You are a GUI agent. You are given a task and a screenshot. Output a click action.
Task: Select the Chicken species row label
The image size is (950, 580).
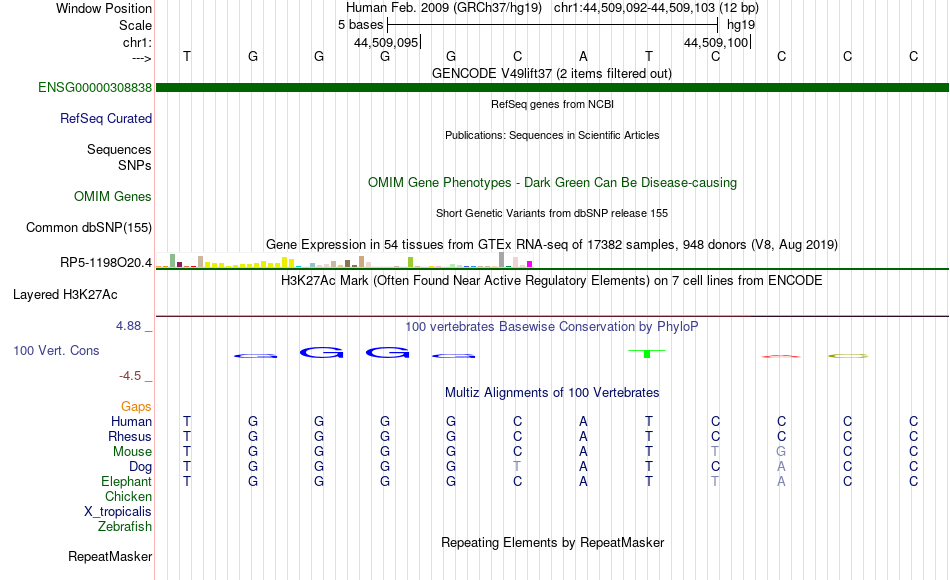(128, 496)
